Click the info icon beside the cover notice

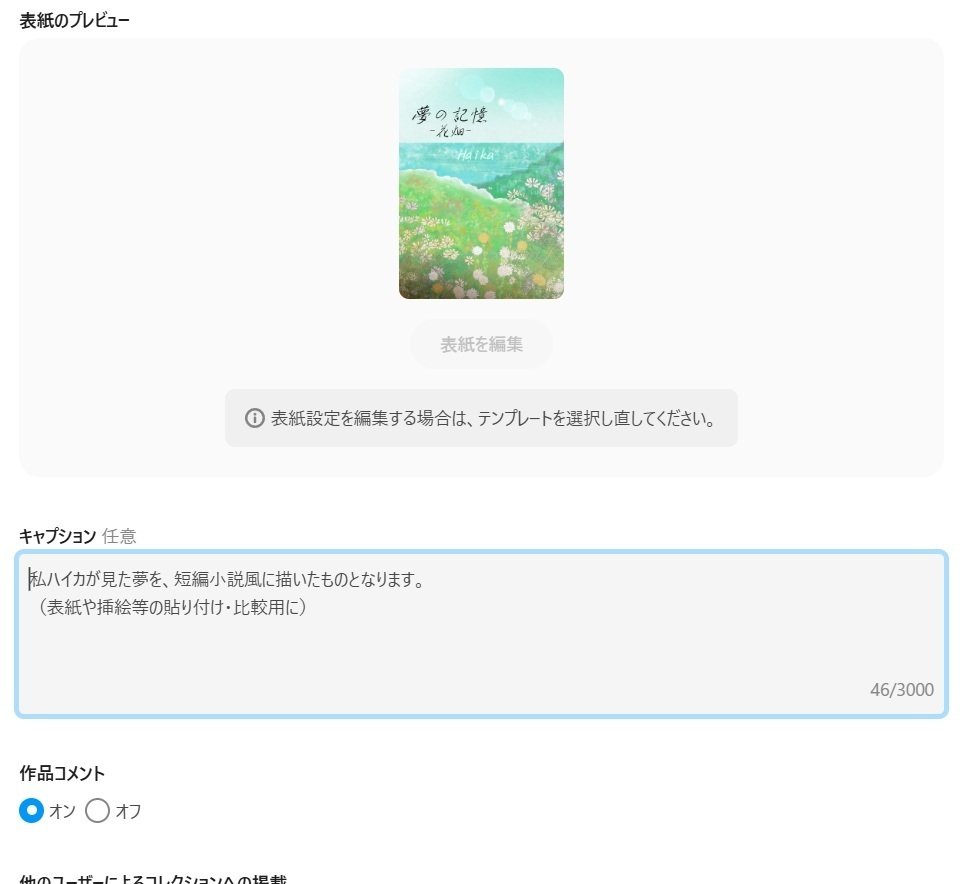(253, 417)
